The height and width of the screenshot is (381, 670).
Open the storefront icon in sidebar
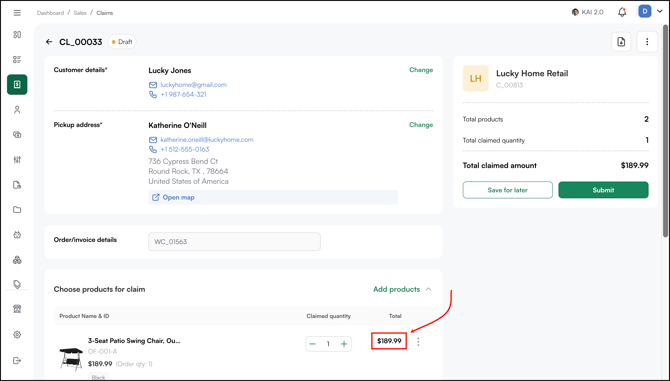pyautogui.click(x=17, y=309)
